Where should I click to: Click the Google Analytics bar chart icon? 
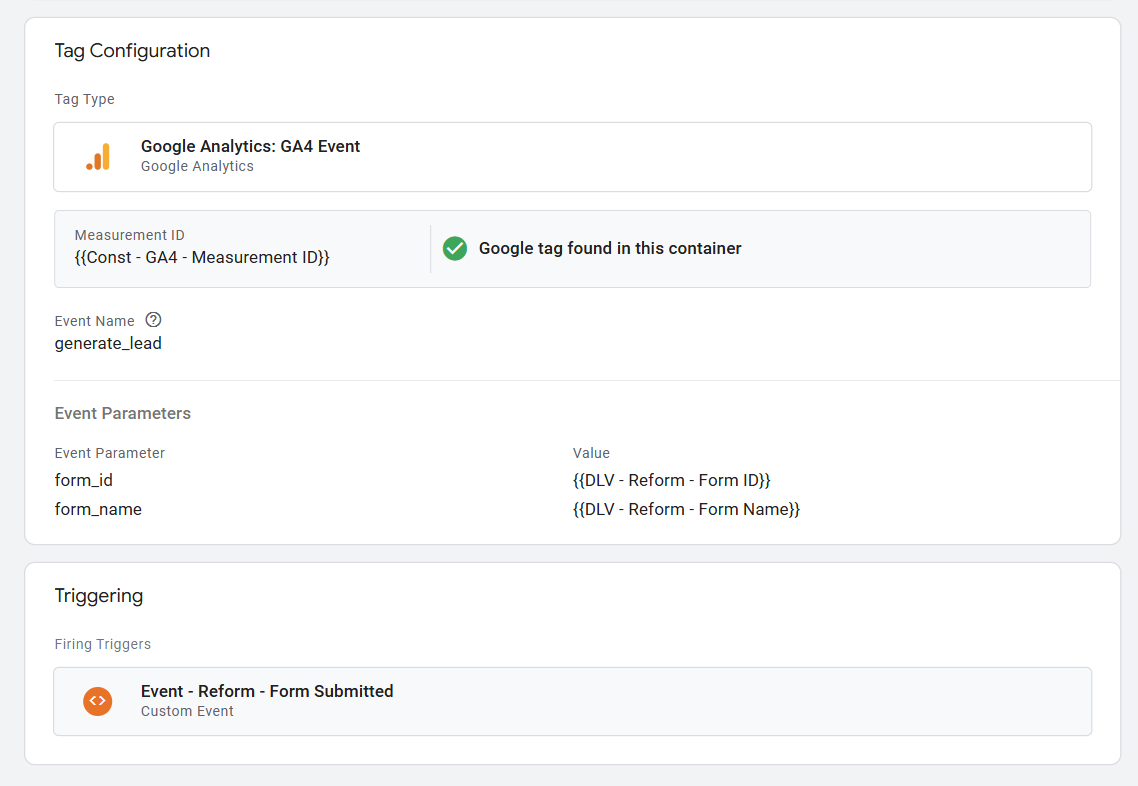98,157
